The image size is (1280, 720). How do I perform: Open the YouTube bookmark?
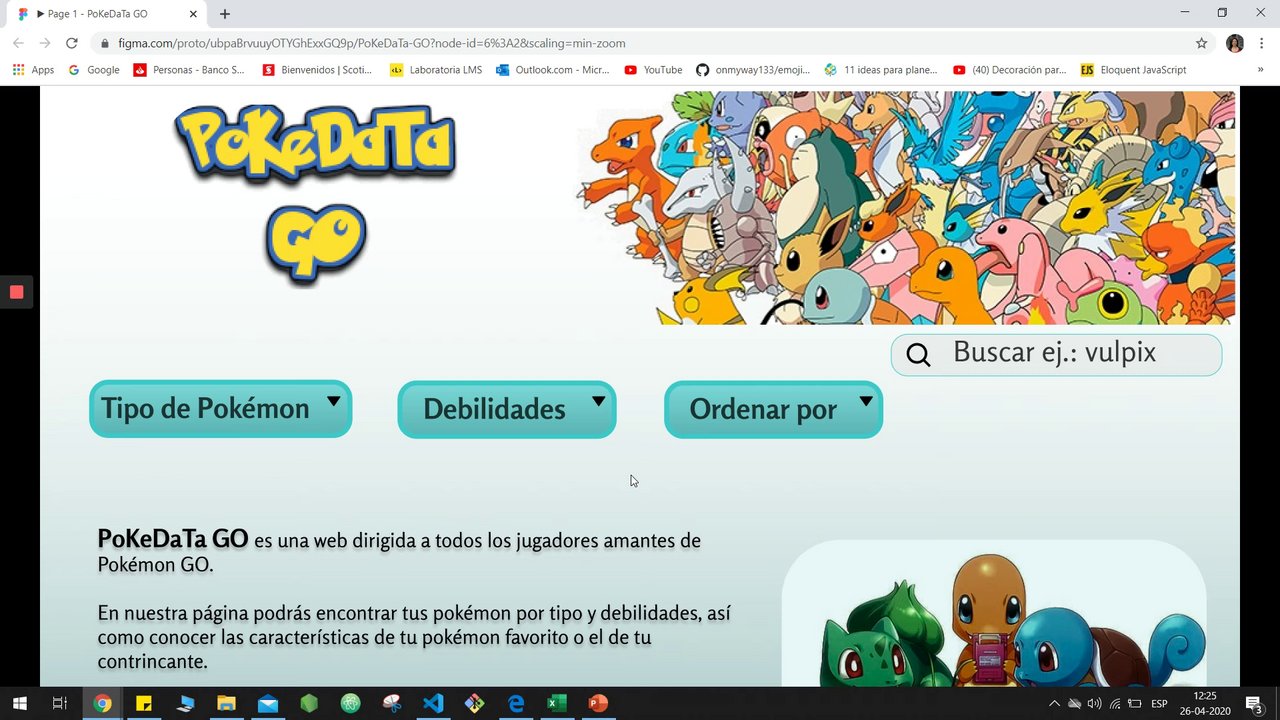(x=653, y=70)
